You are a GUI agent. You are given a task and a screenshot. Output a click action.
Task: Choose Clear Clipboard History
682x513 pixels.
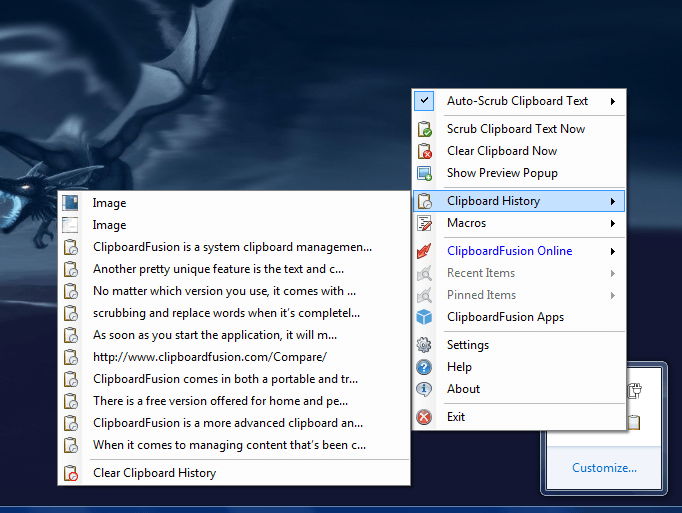[154, 473]
